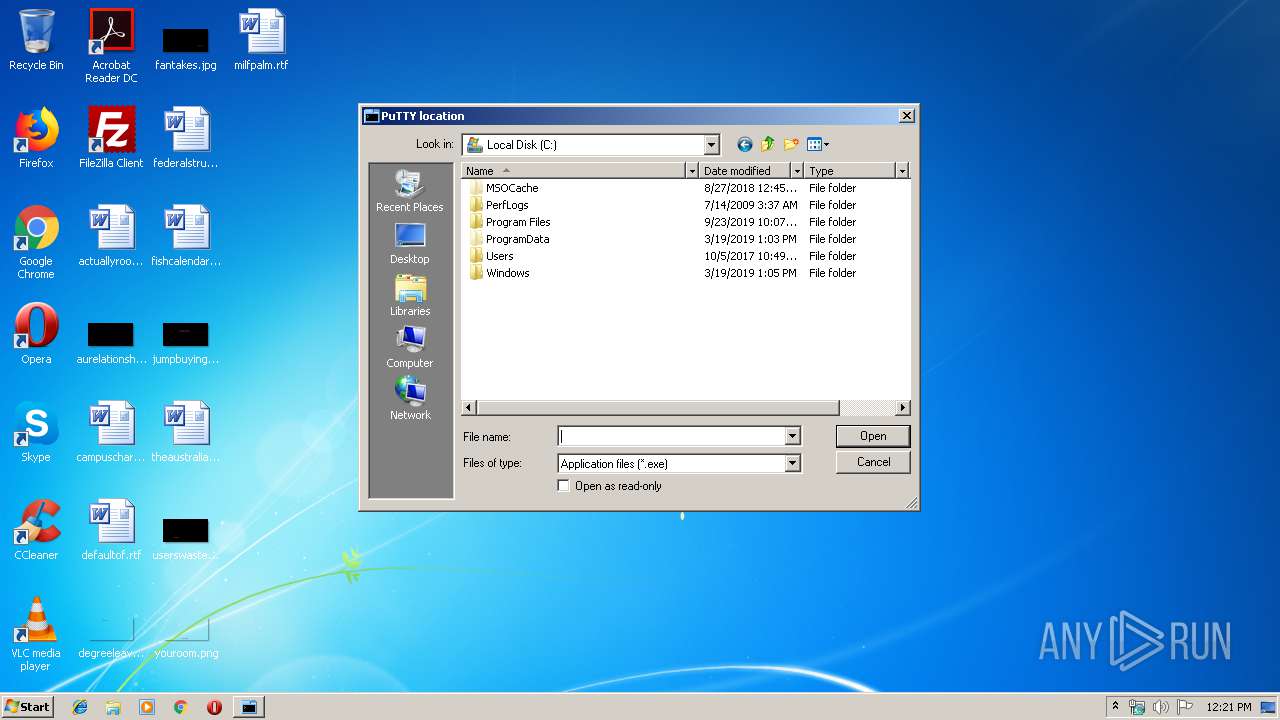
Task: Click the horizontal scrollbar thumb
Action: tap(658, 408)
